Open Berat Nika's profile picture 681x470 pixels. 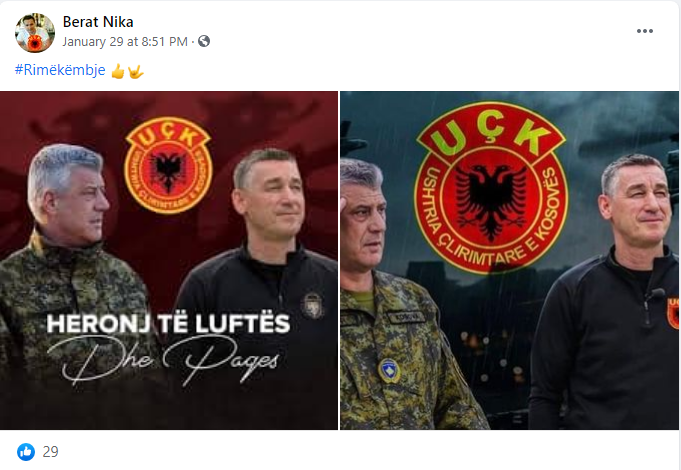click(35, 33)
